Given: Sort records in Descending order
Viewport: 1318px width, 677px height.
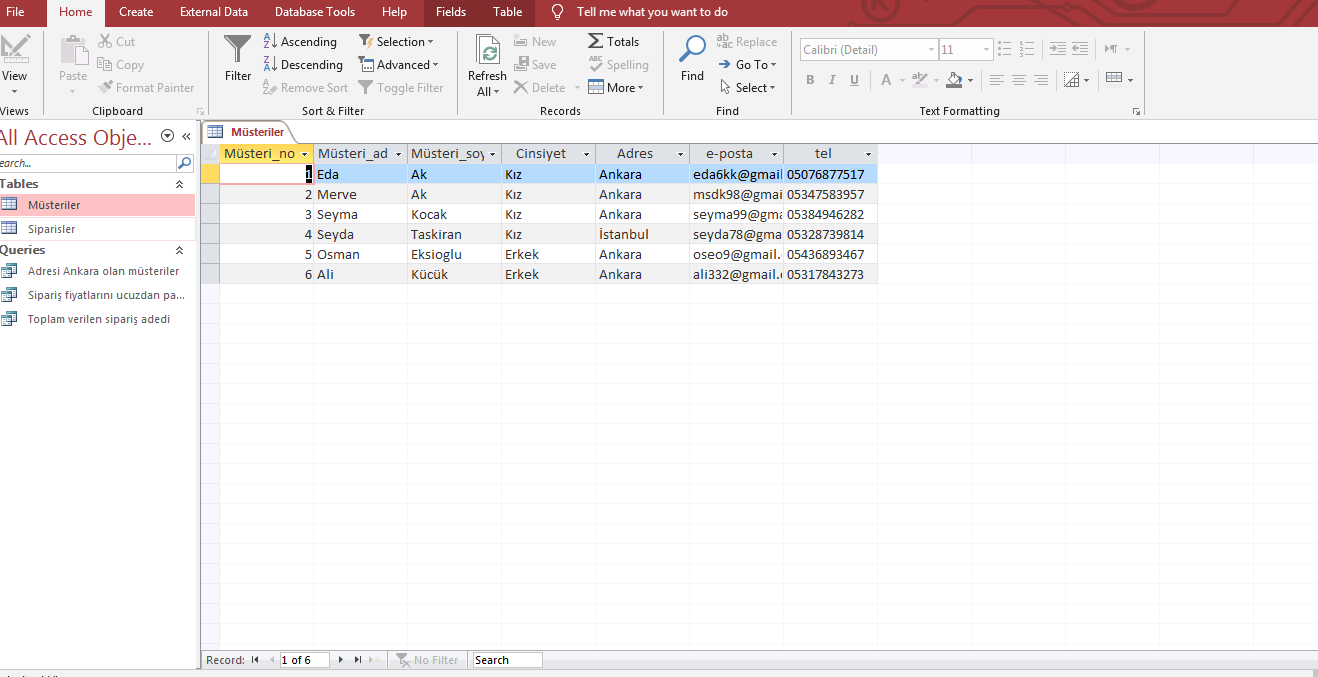Looking at the screenshot, I should 302,65.
